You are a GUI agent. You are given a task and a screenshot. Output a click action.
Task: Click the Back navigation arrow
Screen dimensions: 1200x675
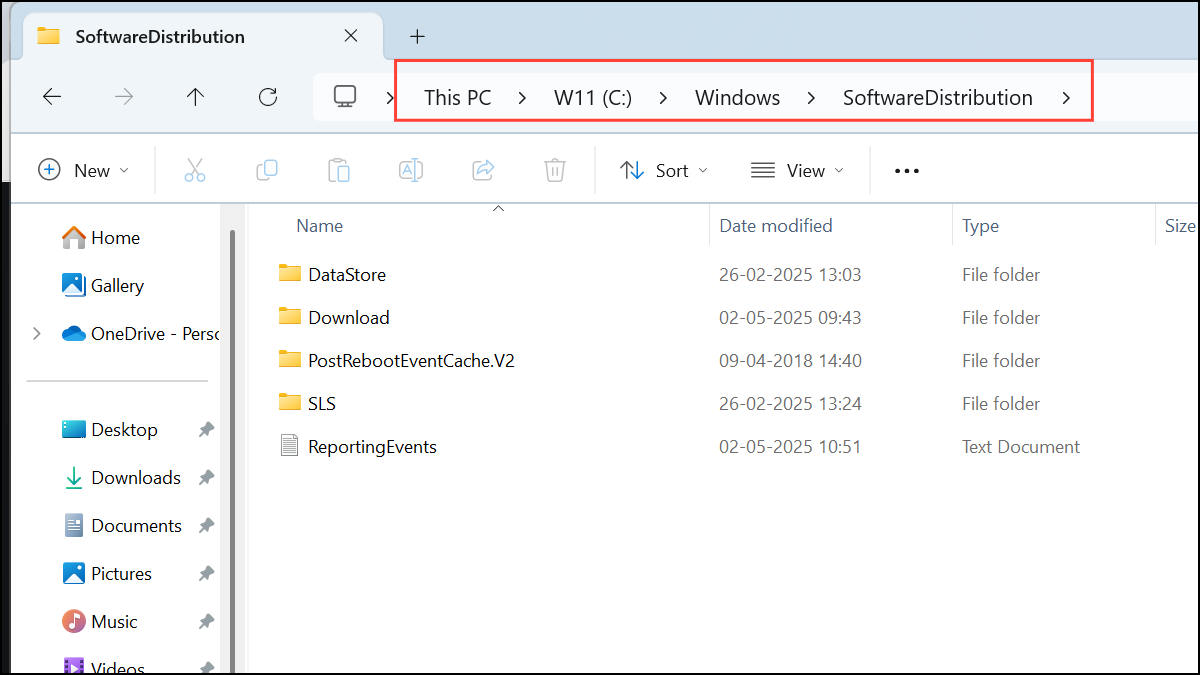click(52, 97)
